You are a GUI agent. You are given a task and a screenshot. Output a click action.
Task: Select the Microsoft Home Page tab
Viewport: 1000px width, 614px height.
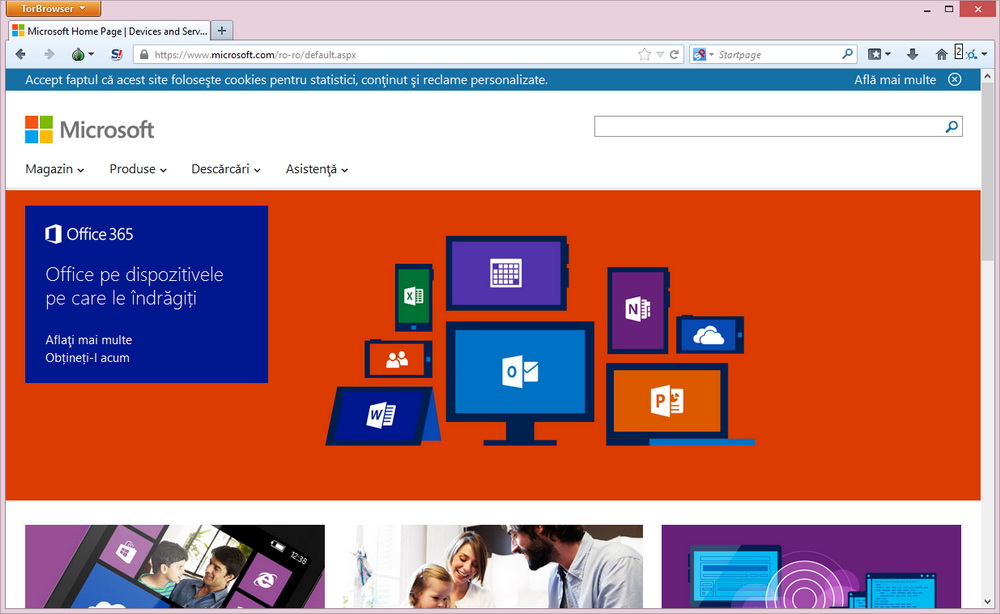pos(110,31)
